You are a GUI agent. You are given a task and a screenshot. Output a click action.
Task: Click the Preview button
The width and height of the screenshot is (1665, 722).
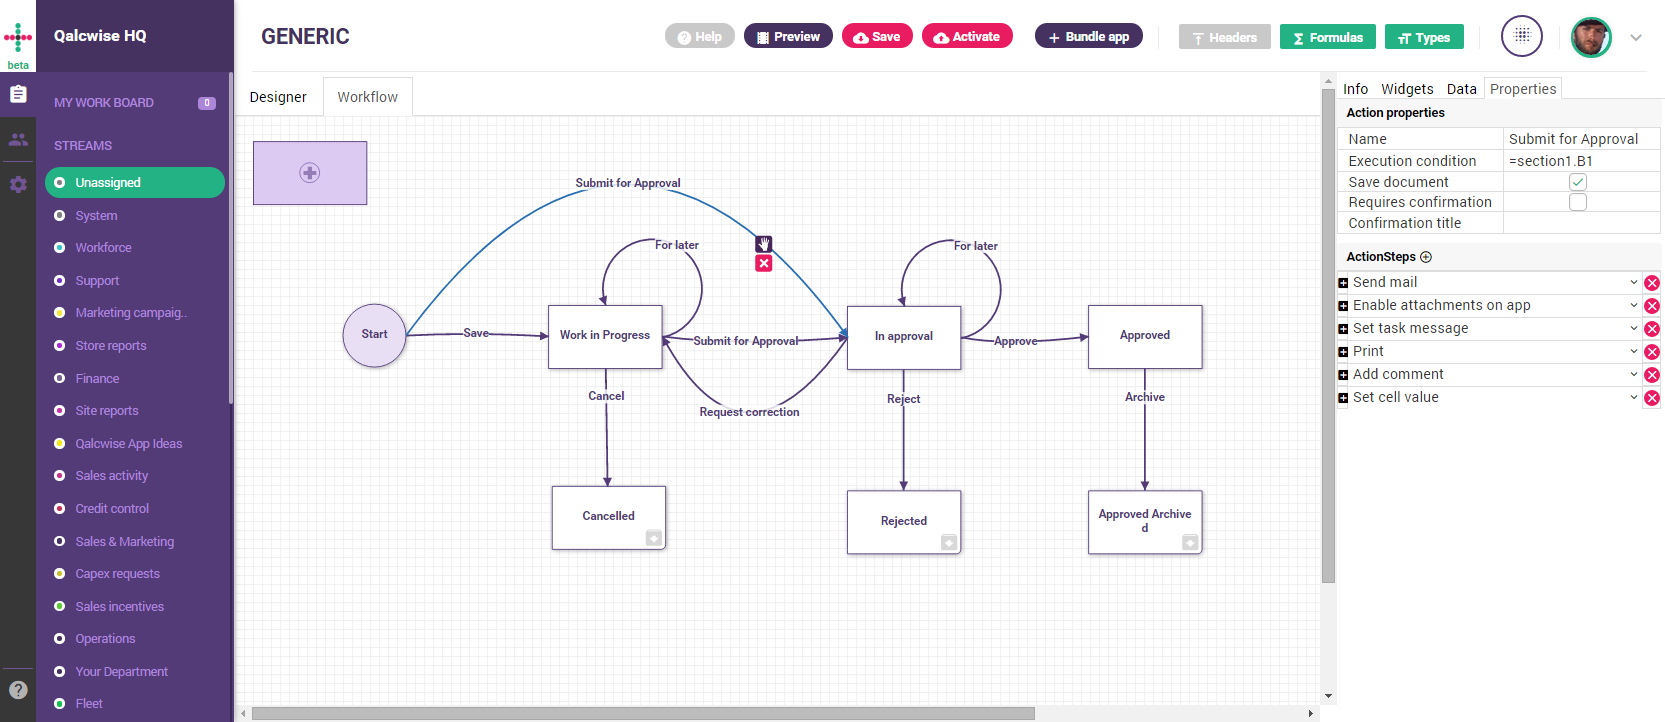coord(788,37)
